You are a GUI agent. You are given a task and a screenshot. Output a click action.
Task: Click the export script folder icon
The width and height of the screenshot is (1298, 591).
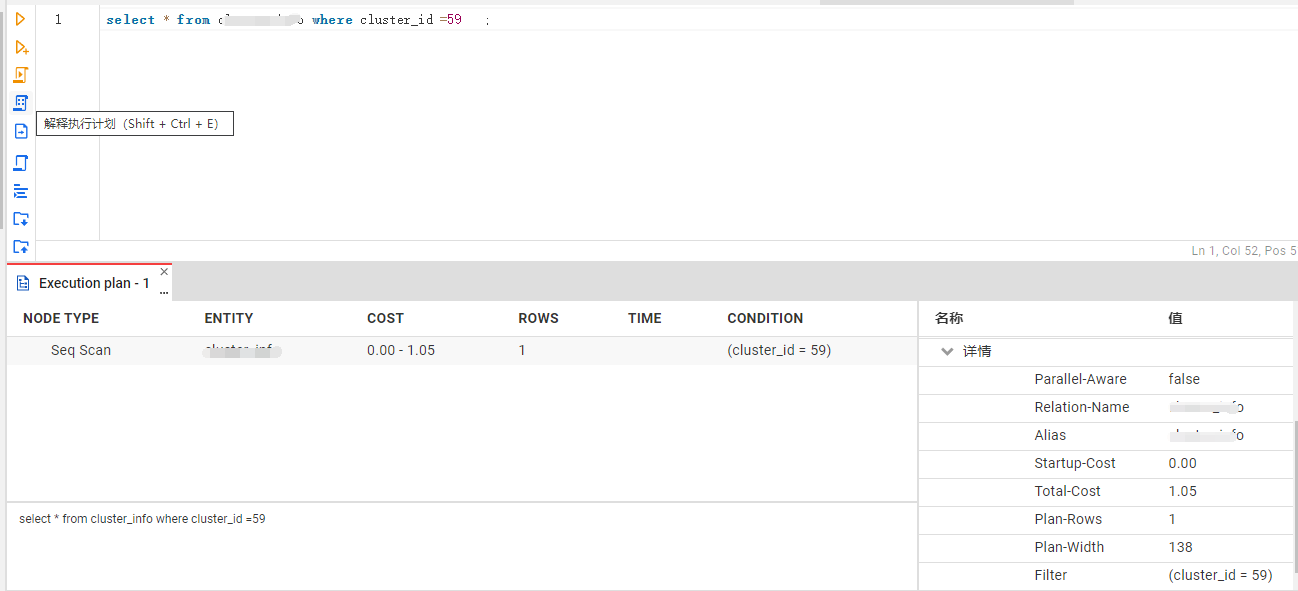coord(21,247)
